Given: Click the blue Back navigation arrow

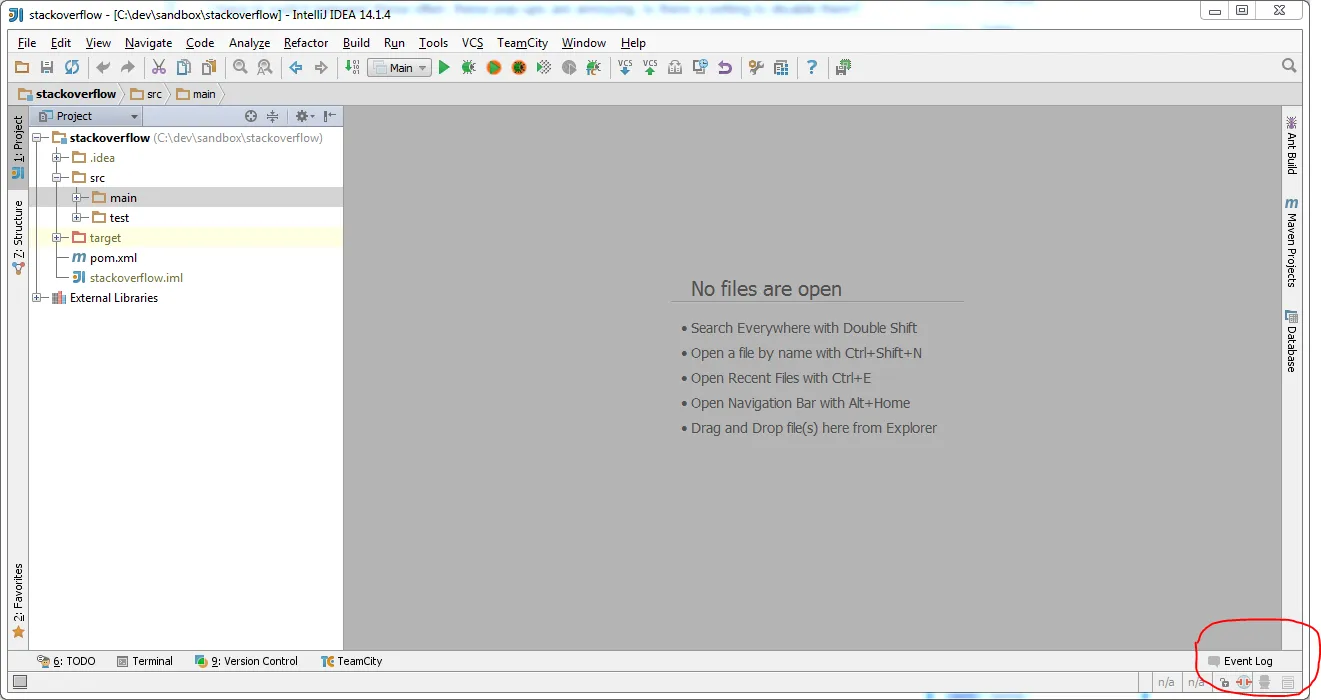Looking at the screenshot, I should (x=295, y=67).
